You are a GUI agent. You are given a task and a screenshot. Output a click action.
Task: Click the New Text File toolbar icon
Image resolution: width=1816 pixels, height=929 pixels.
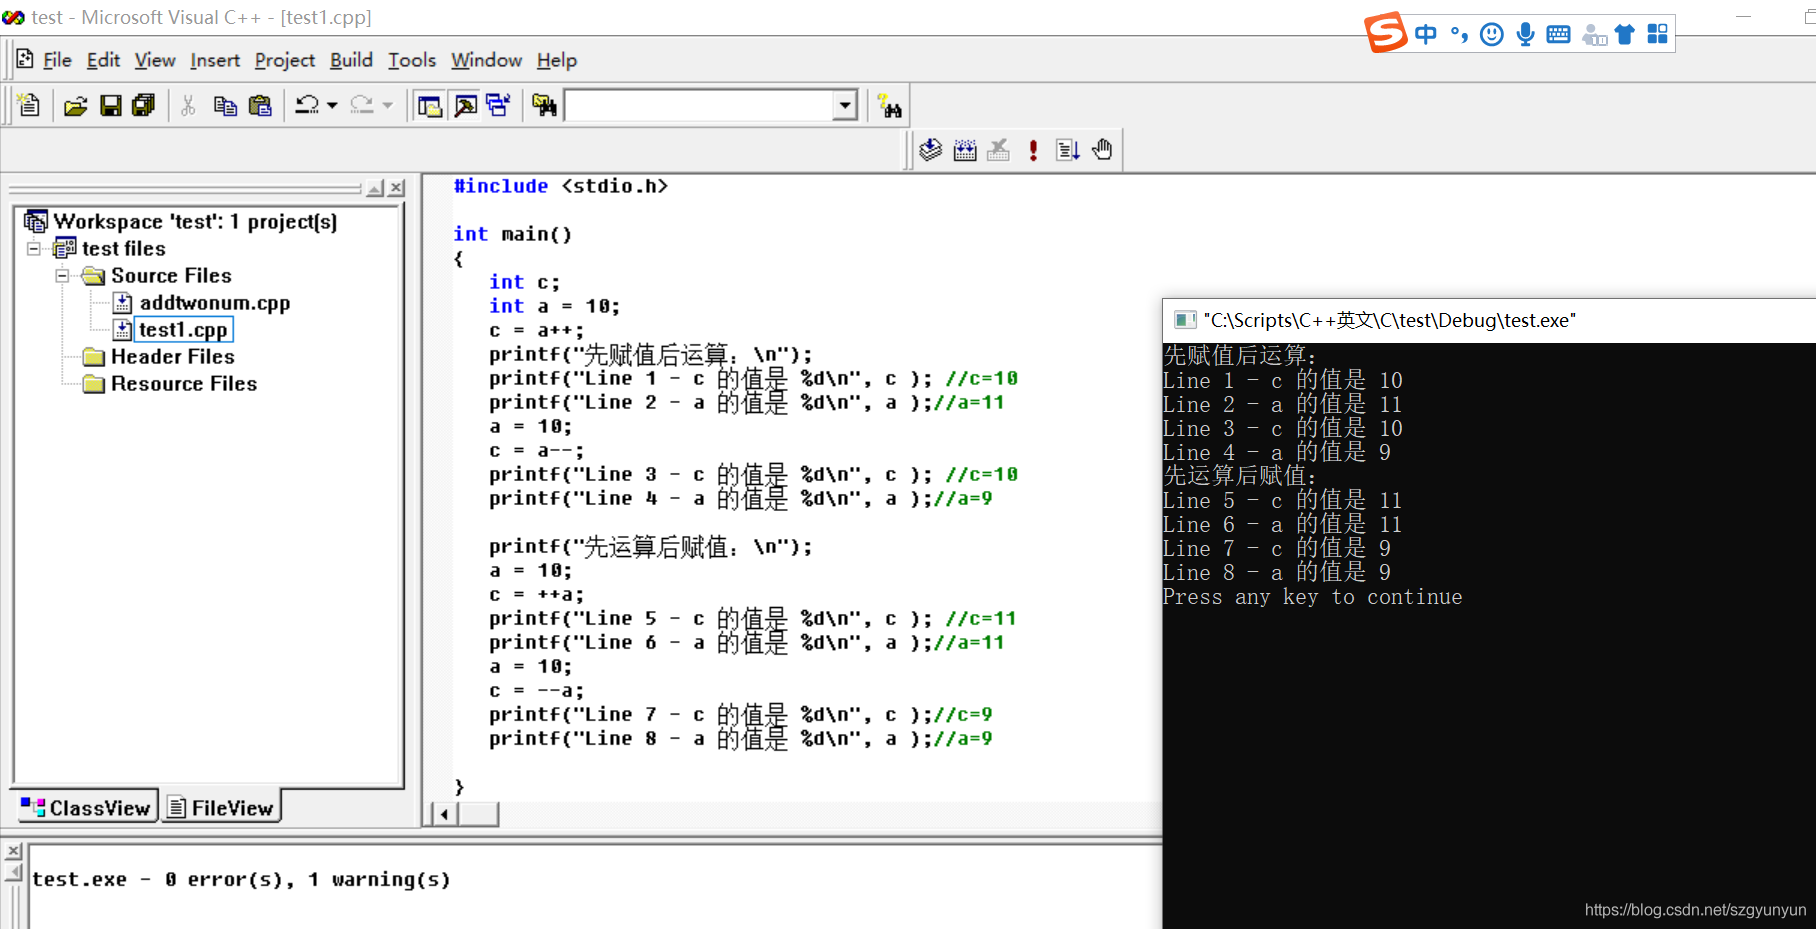coord(29,105)
